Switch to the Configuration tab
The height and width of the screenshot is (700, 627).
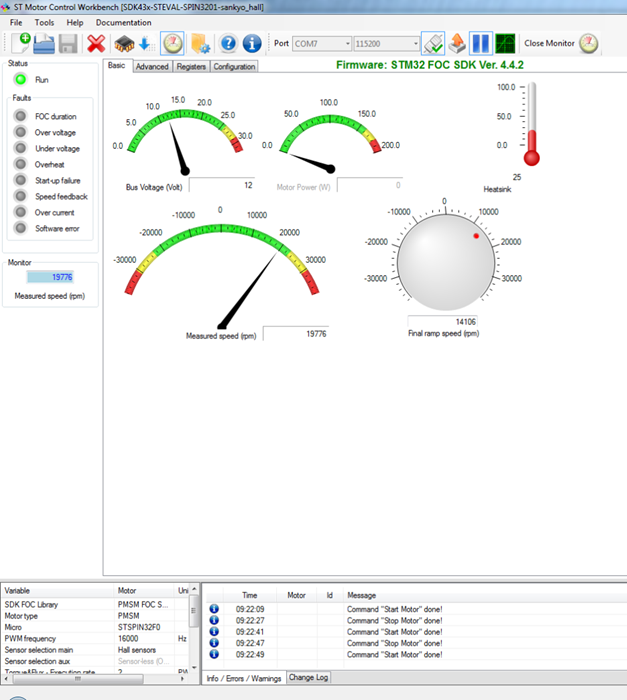tap(234, 67)
